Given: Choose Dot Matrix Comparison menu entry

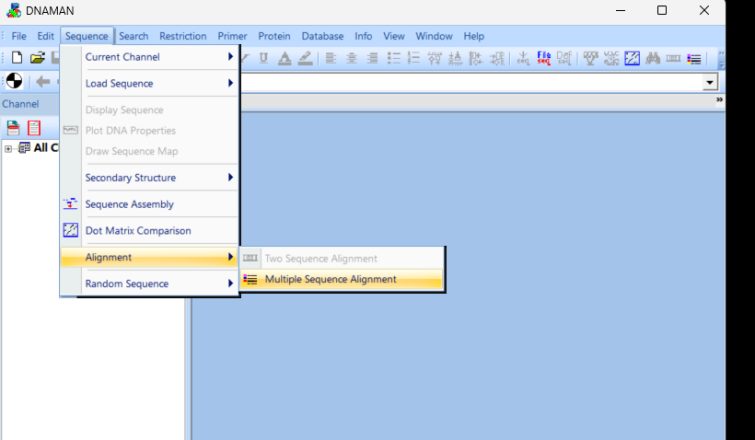Looking at the screenshot, I should (150, 231).
